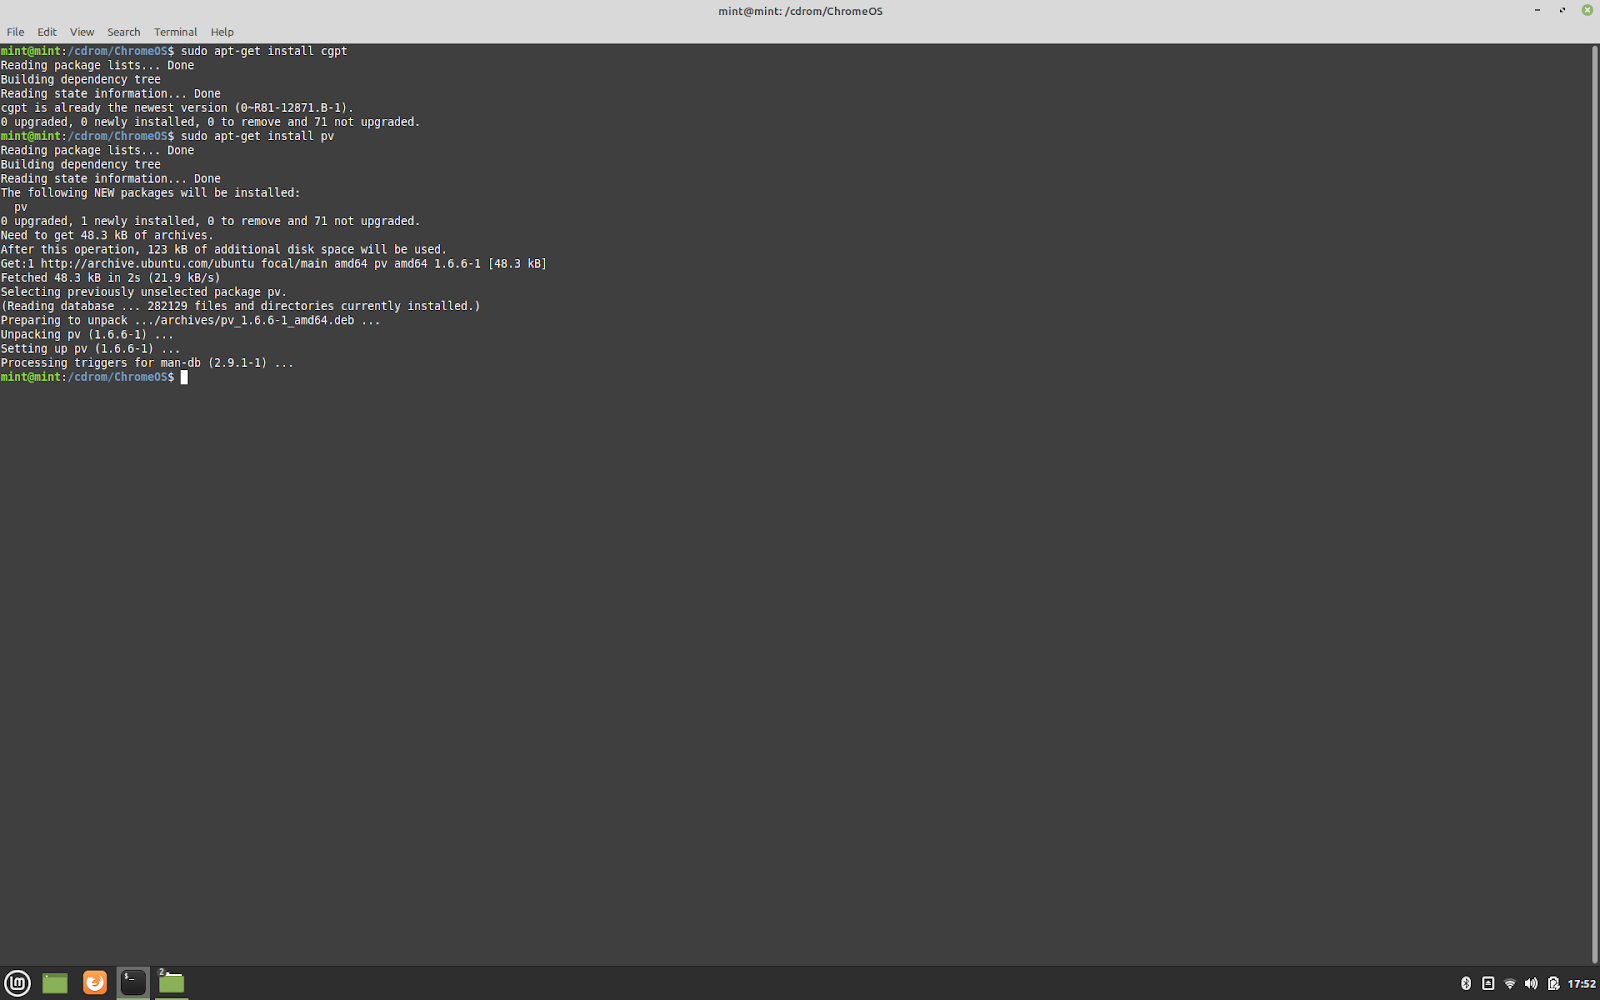Image resolution: width=1600 pixels, height=1000 pixels.
Task: Open the Linux Mint start menu
Action: 17,983
